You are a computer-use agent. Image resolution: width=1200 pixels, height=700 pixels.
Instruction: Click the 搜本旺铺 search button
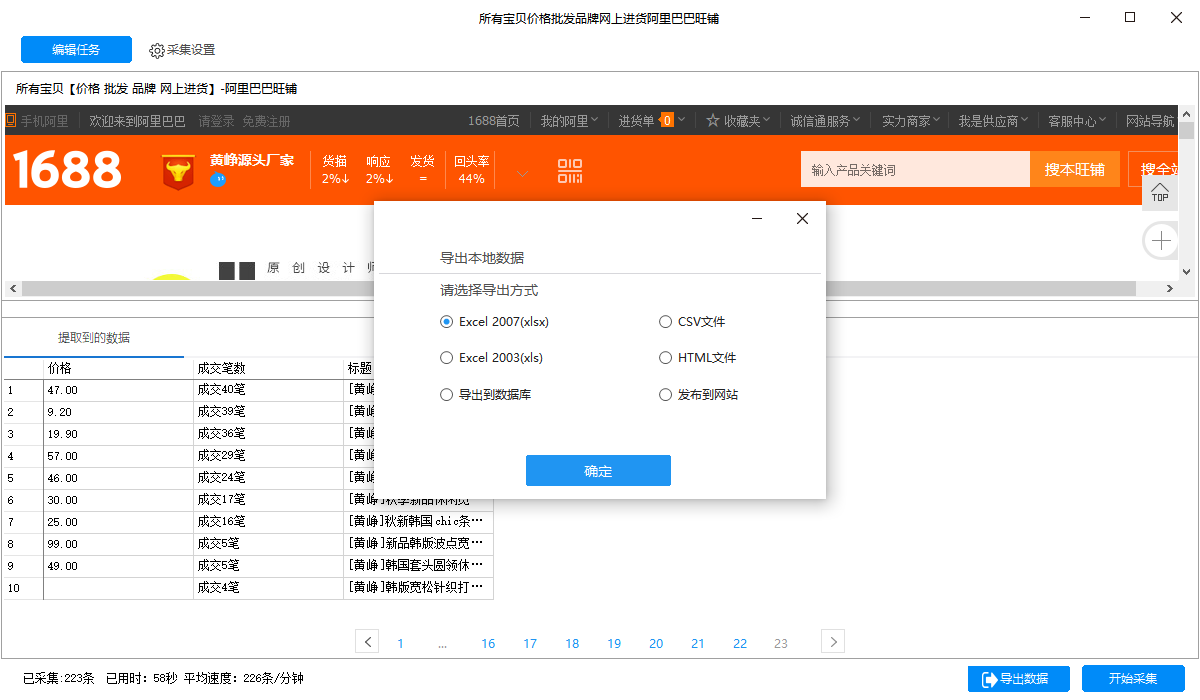[1075, 170]
